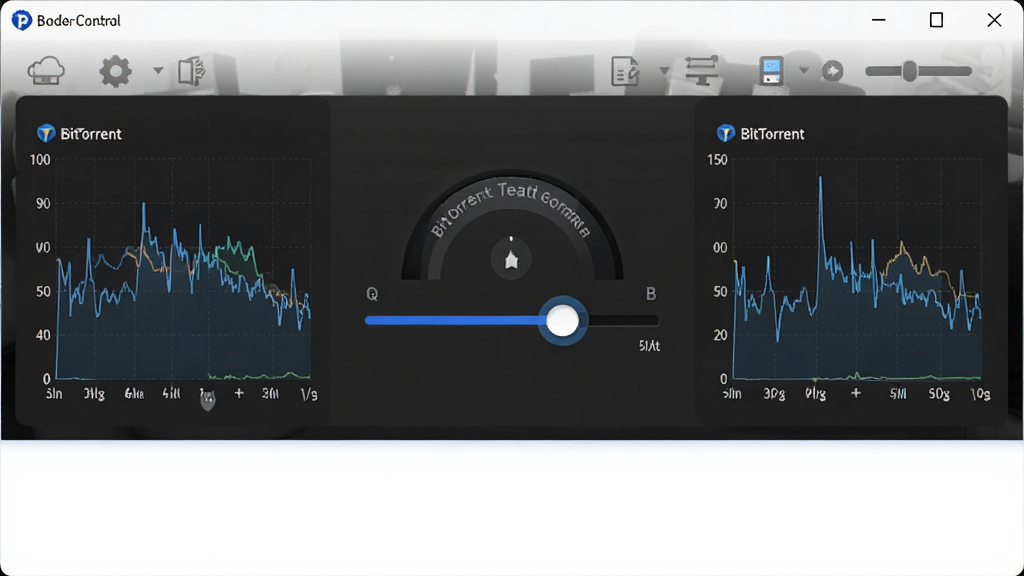Click the plus sign under left chart
Image resolution: width=1024 pixels, height=576 pixels.
pos(239,393)
